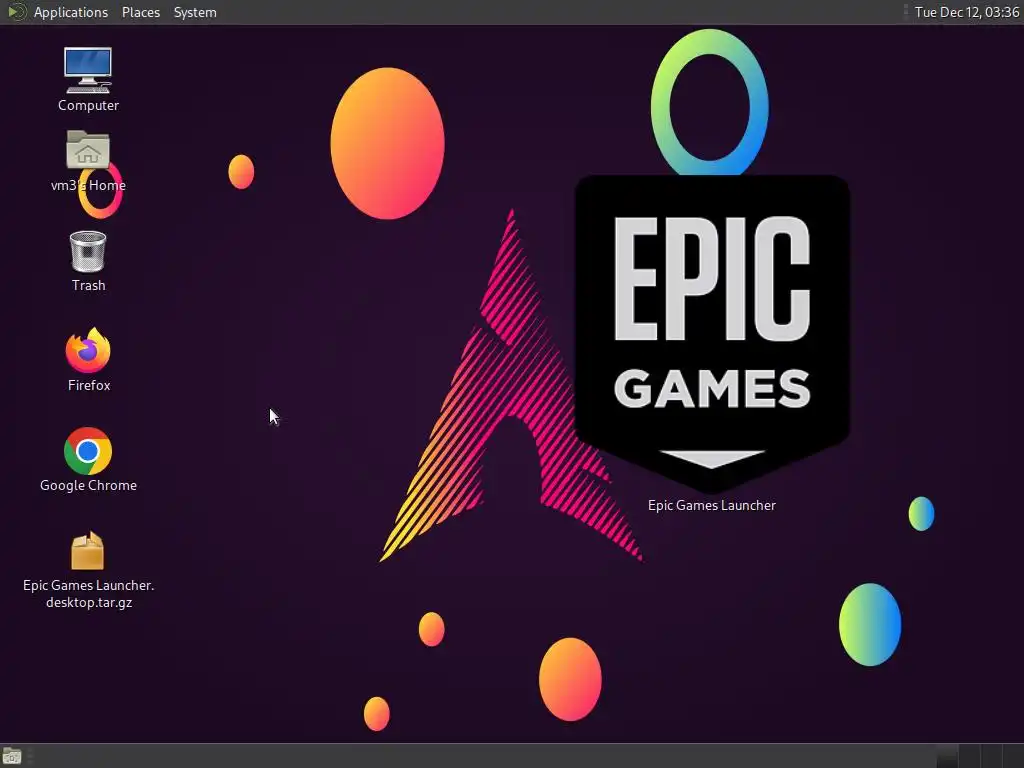This screenshot has width=1024, height=768.
Task: Open the System menu in the top panel
Action: pos(195,12)
